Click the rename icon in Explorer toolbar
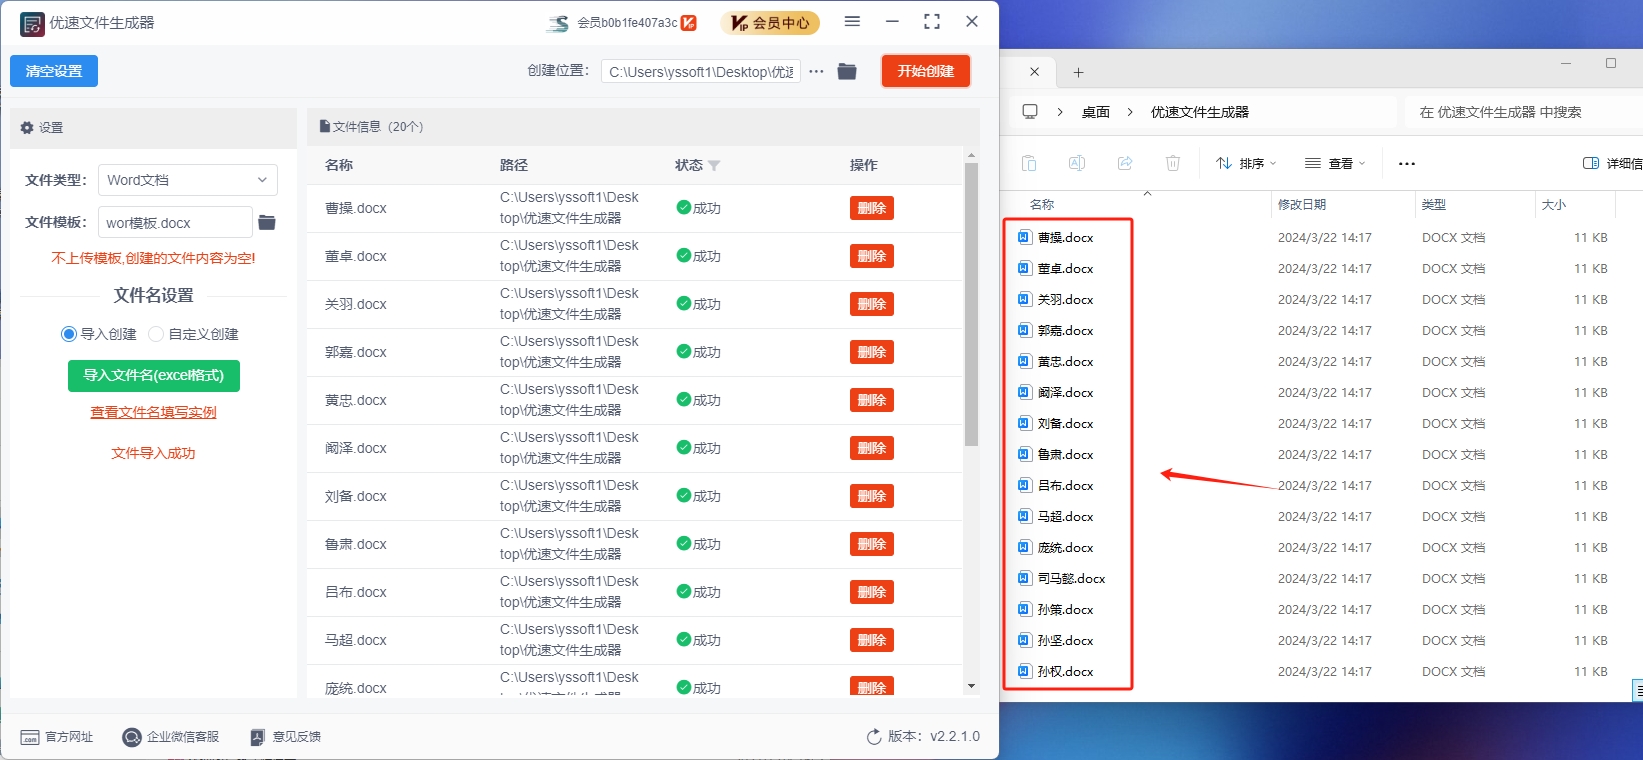Viewport: 1643px width, 760px height. pyautogui.click(x=1077, y=163)
